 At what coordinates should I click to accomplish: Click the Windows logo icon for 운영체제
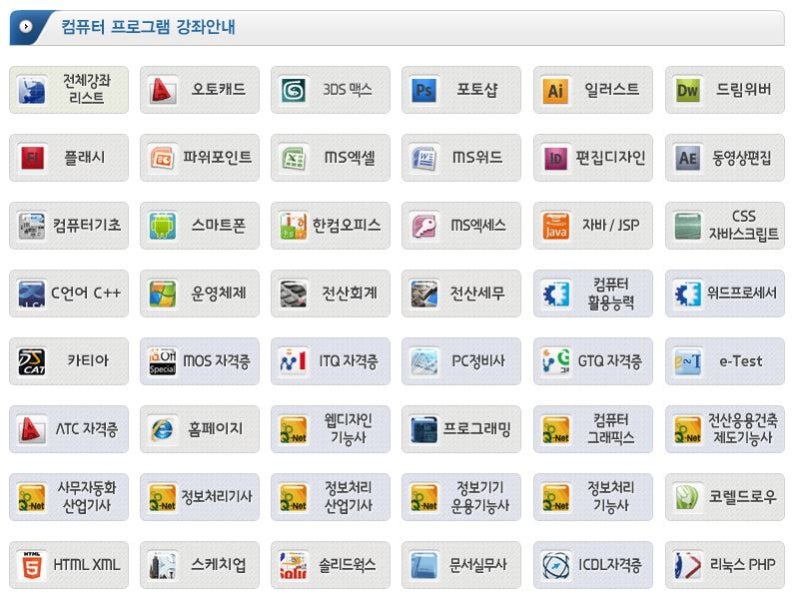162,293
